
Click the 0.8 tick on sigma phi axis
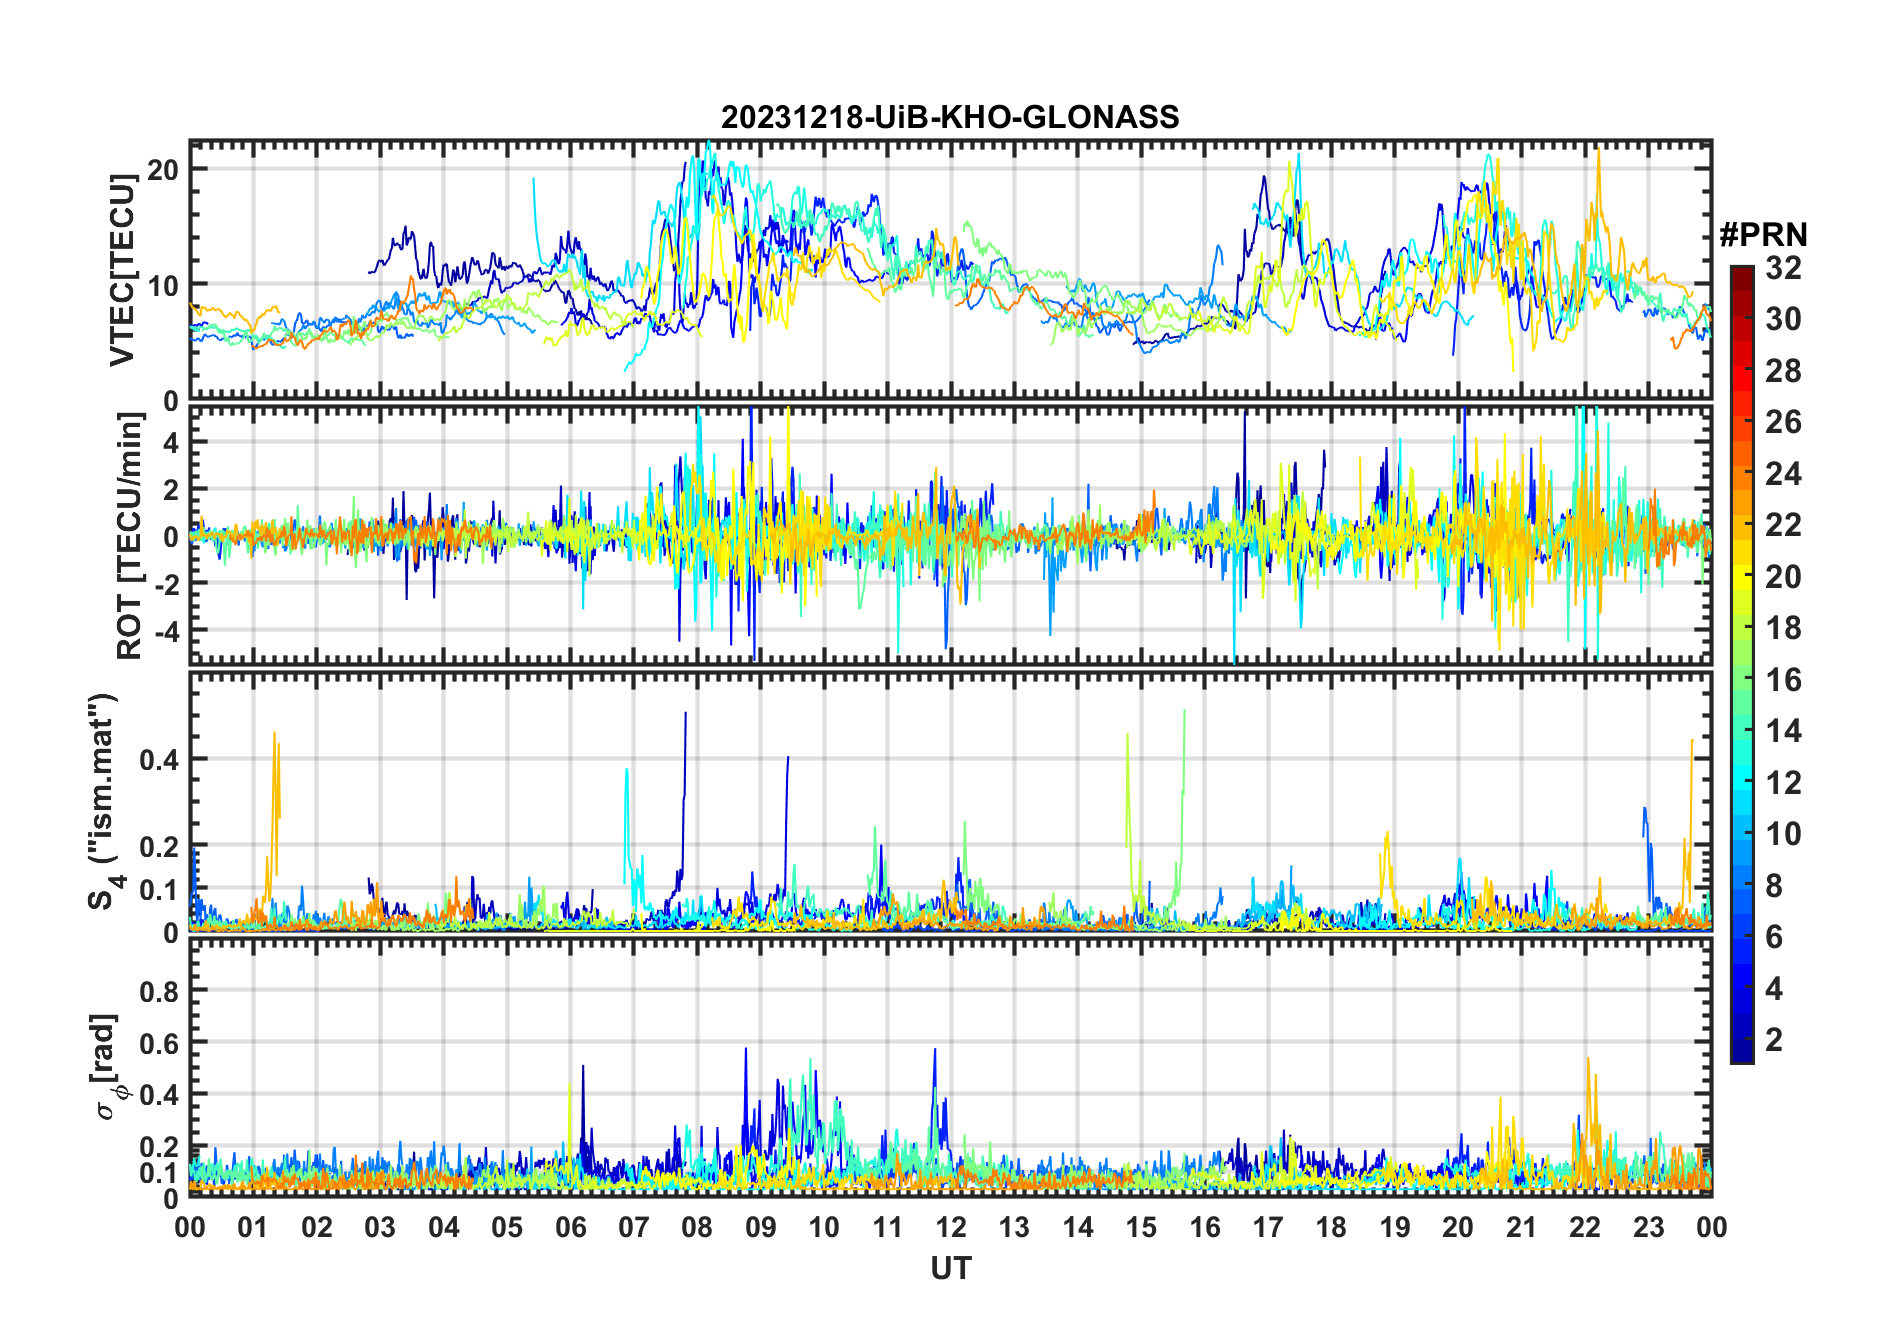[x=160, y=991]
